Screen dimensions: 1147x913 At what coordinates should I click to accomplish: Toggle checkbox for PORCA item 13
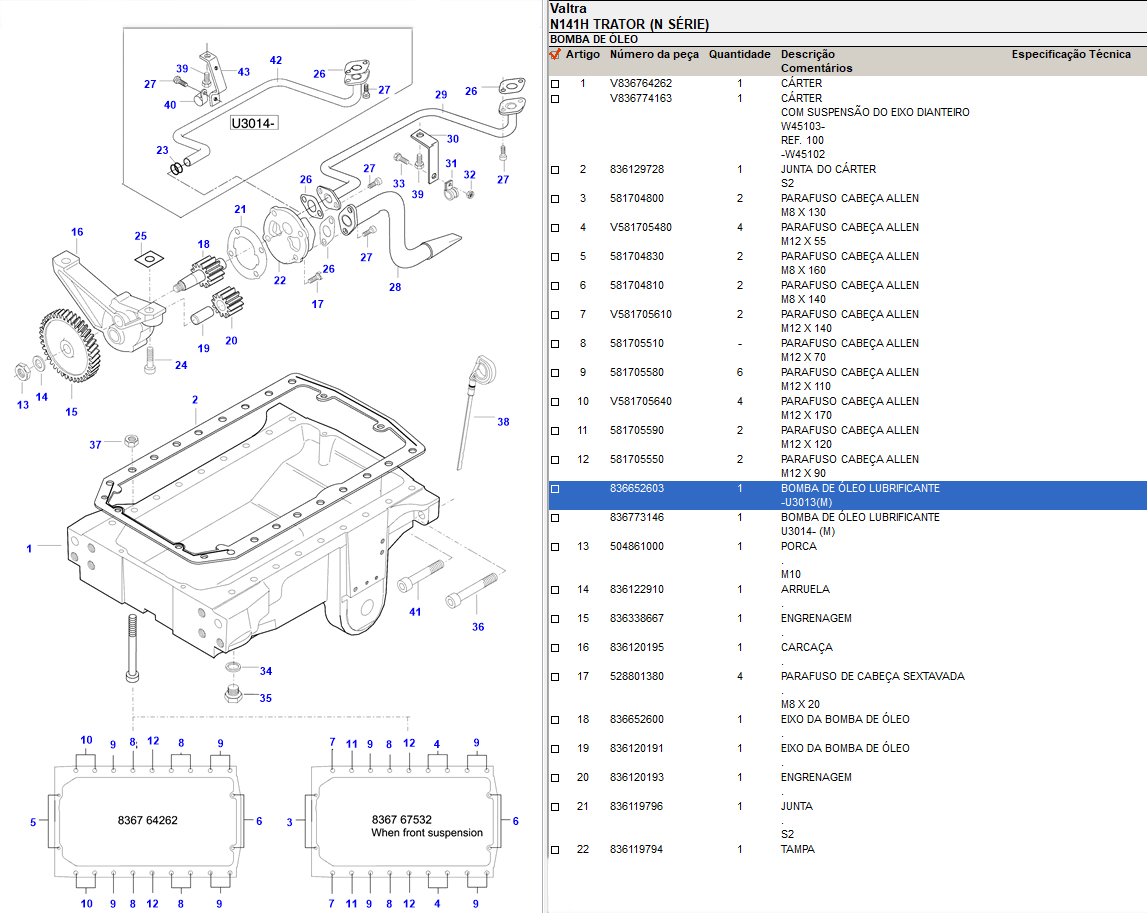tap(555, 547)
